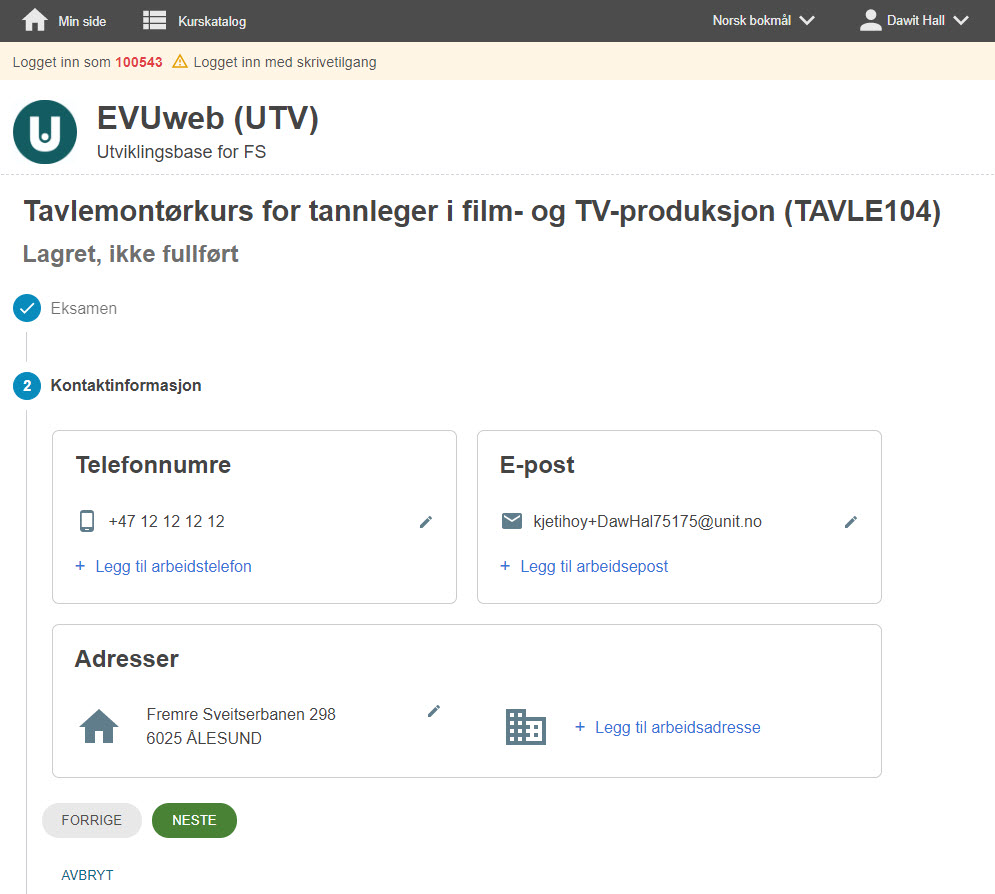Select the Telefonnumre card heading
The height and width of the screenshot is (894, 995).
[x=153, y=464]
